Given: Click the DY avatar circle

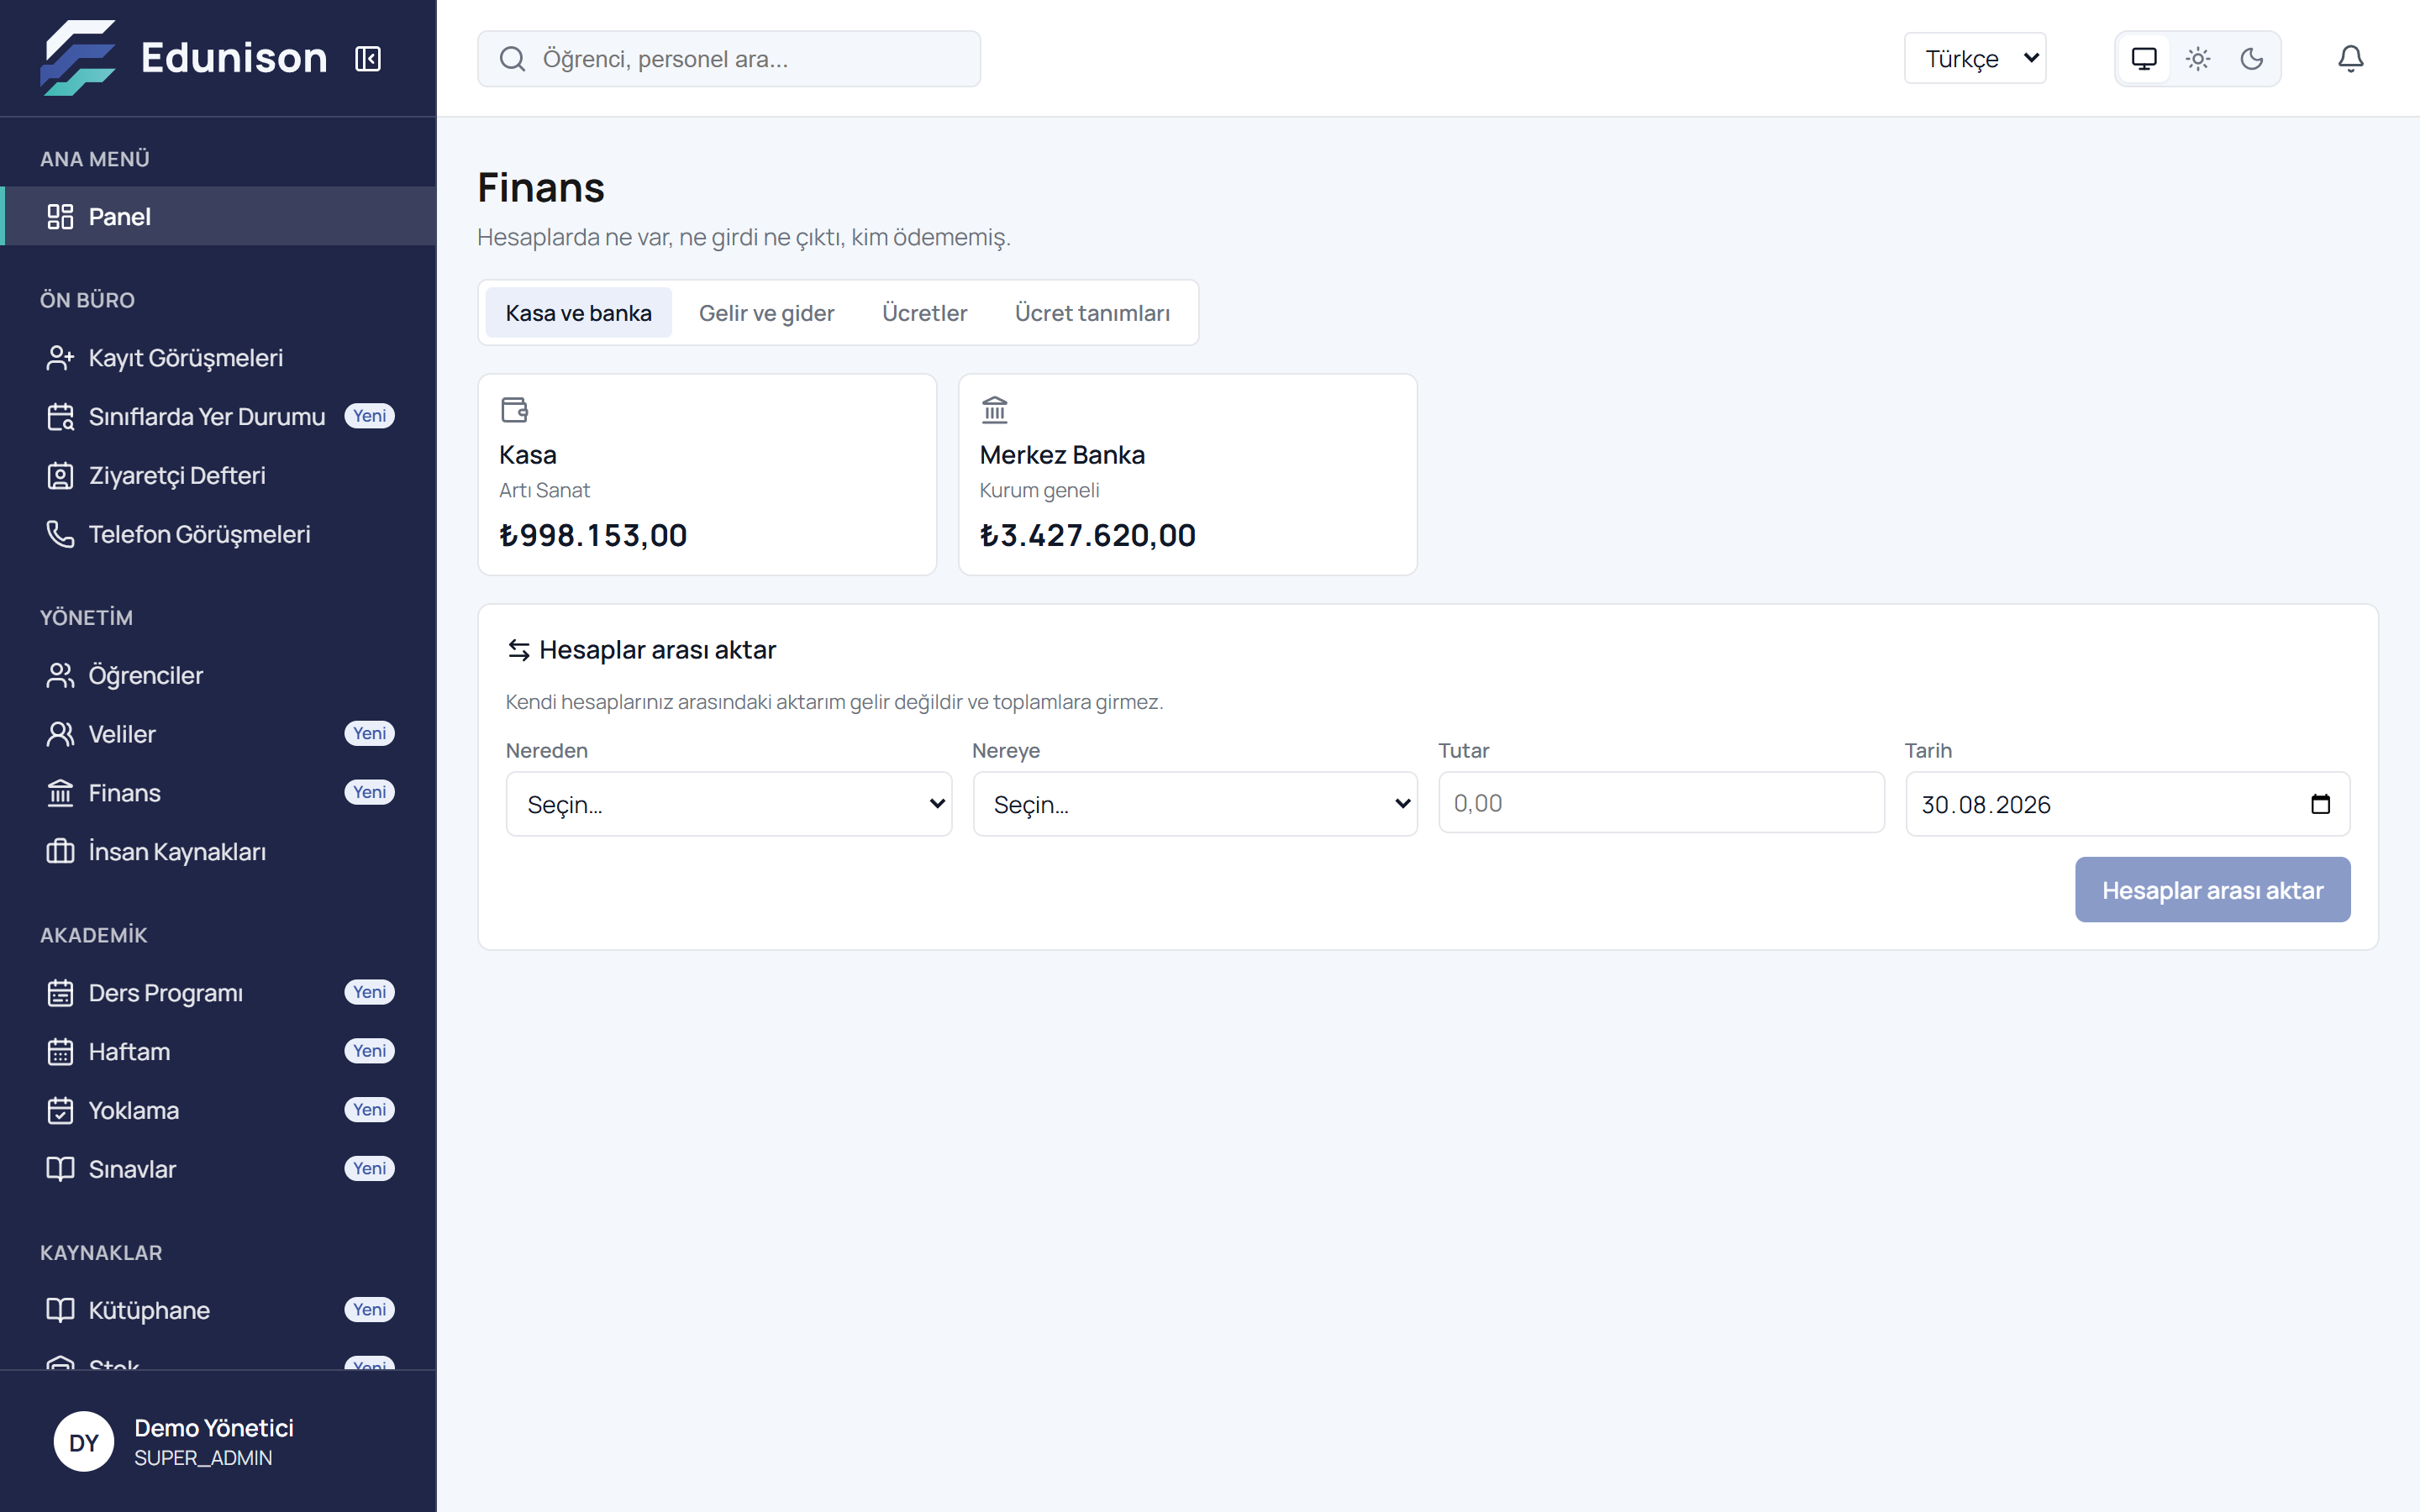Looking at the screenshot, I should [x=84, y=1442].
